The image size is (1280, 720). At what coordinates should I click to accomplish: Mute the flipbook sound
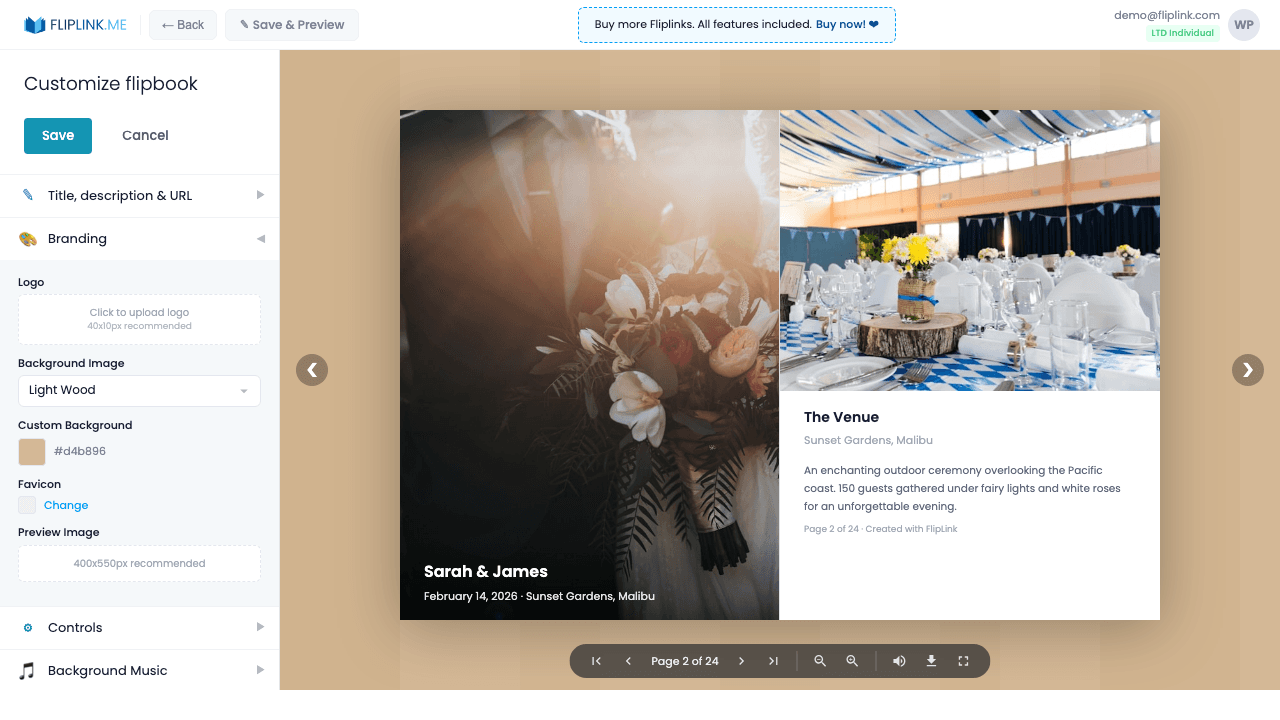coord(899,661)
